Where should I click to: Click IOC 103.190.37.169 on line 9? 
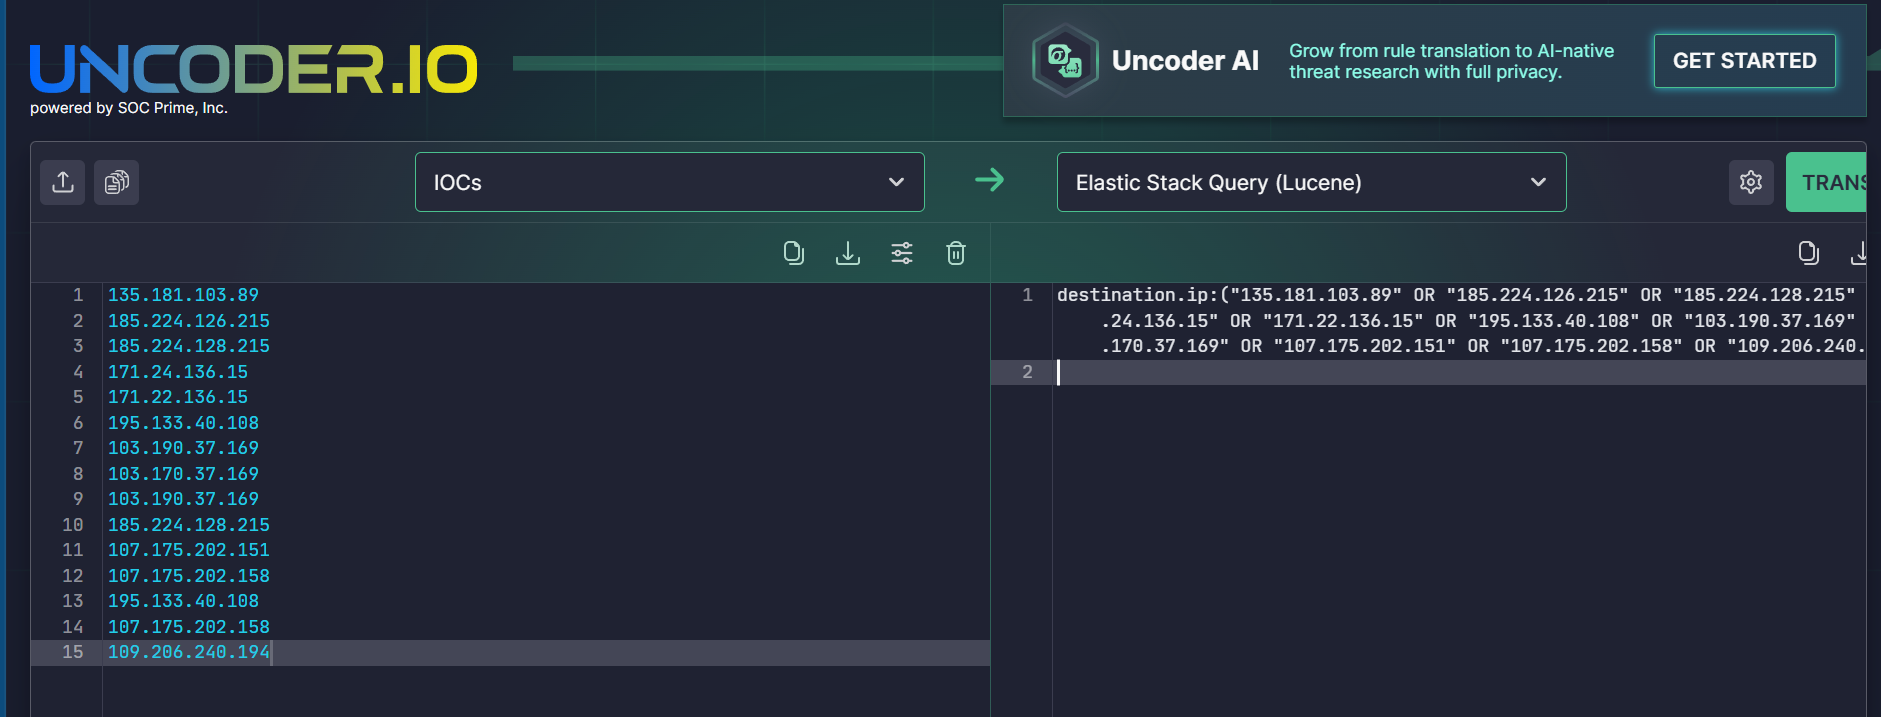183,499
